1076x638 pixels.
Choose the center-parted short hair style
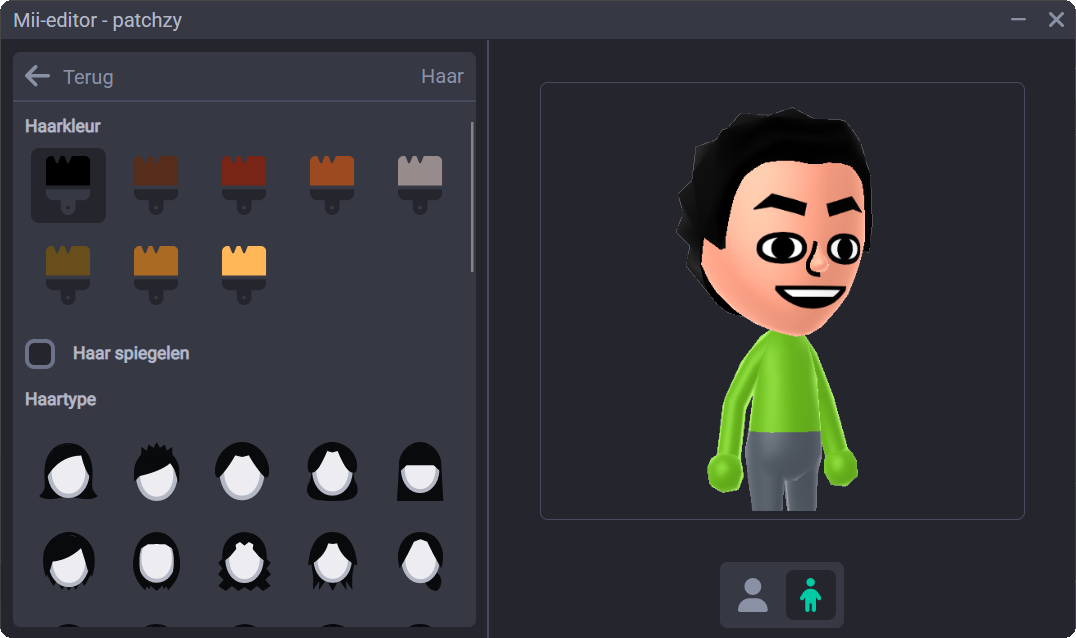[x=244, y=471]
